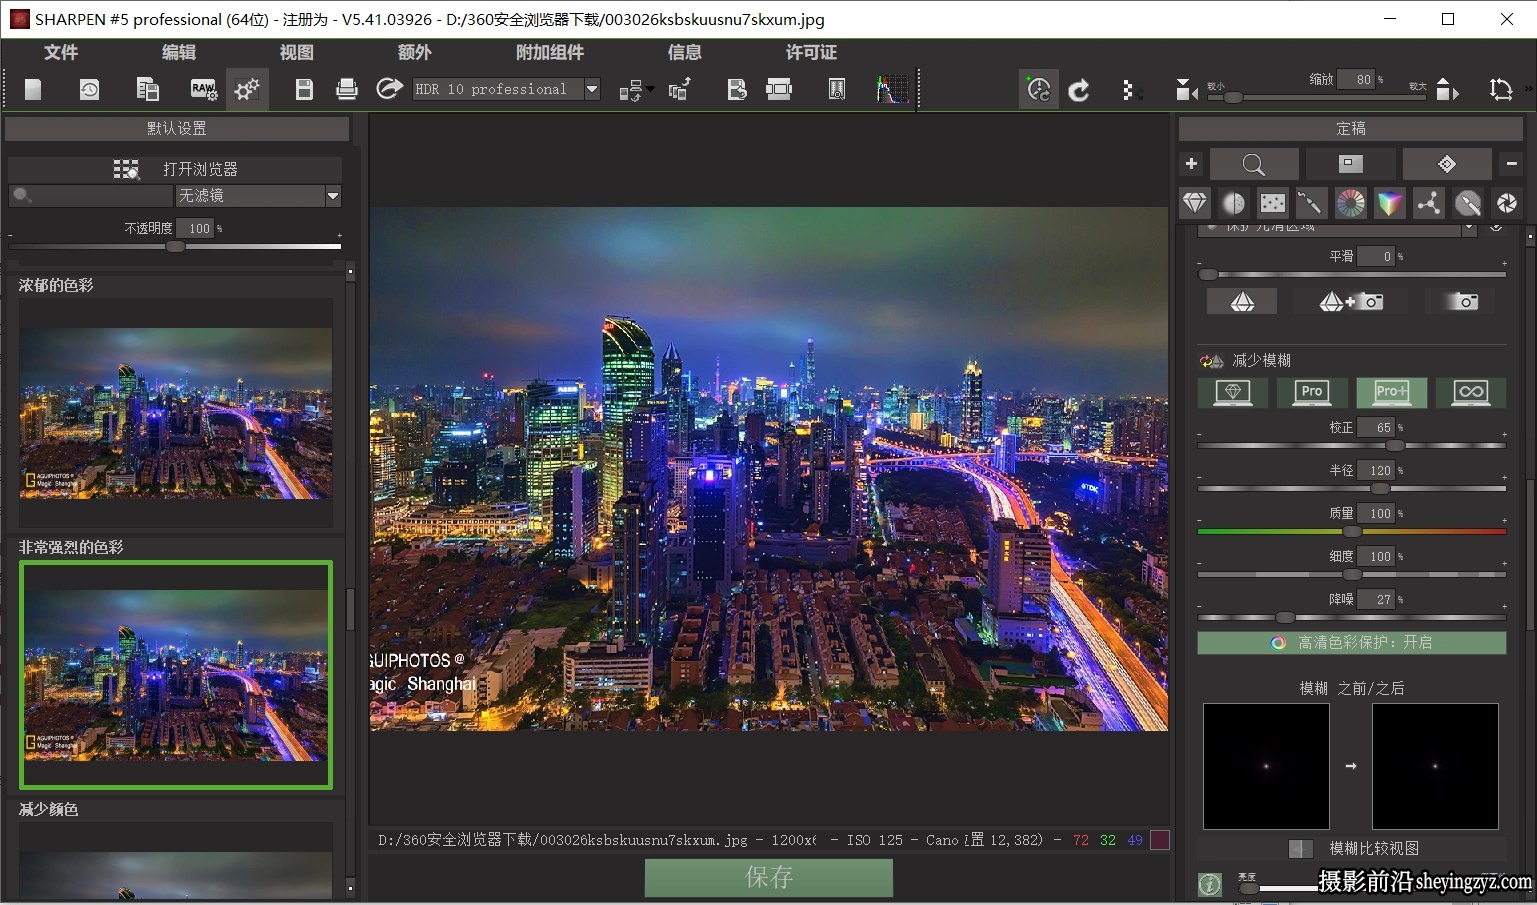Expand the toolbar overflow chevron
This screenshot has width=1537, height=905.
(1528, 90)
